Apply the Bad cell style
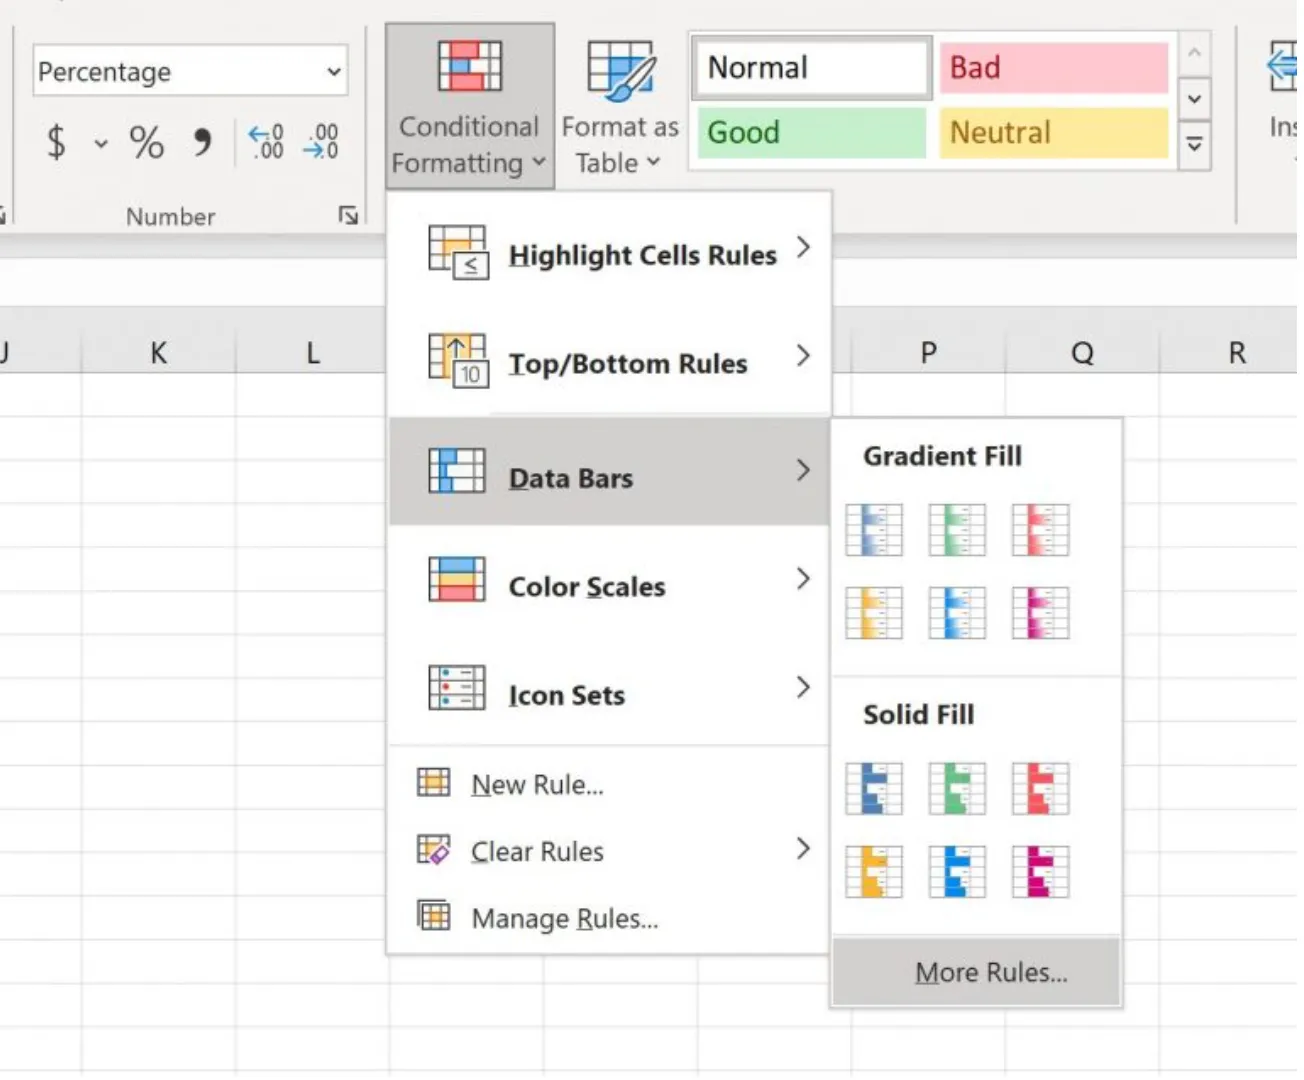This screenshot has height=1080, width=1304. pyautogui.click(x=1054, y=68)
